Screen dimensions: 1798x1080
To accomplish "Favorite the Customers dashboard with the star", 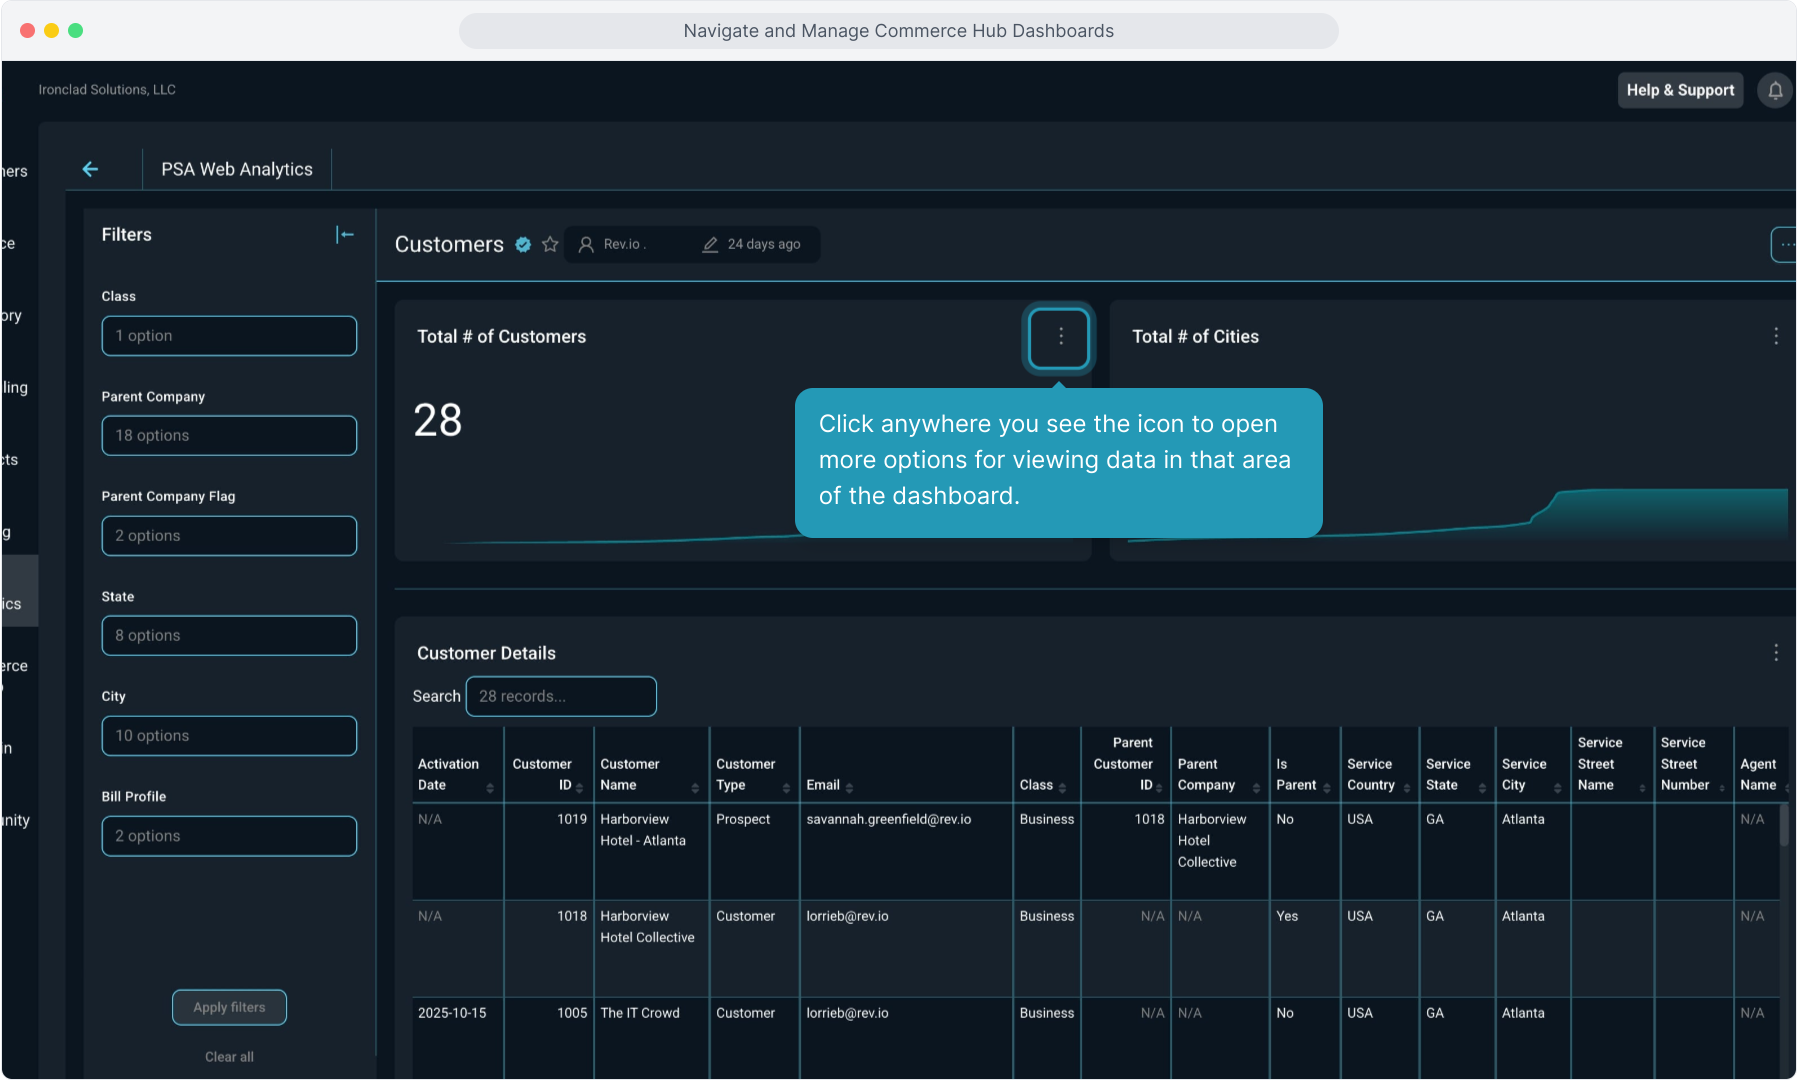I will 550,244.
